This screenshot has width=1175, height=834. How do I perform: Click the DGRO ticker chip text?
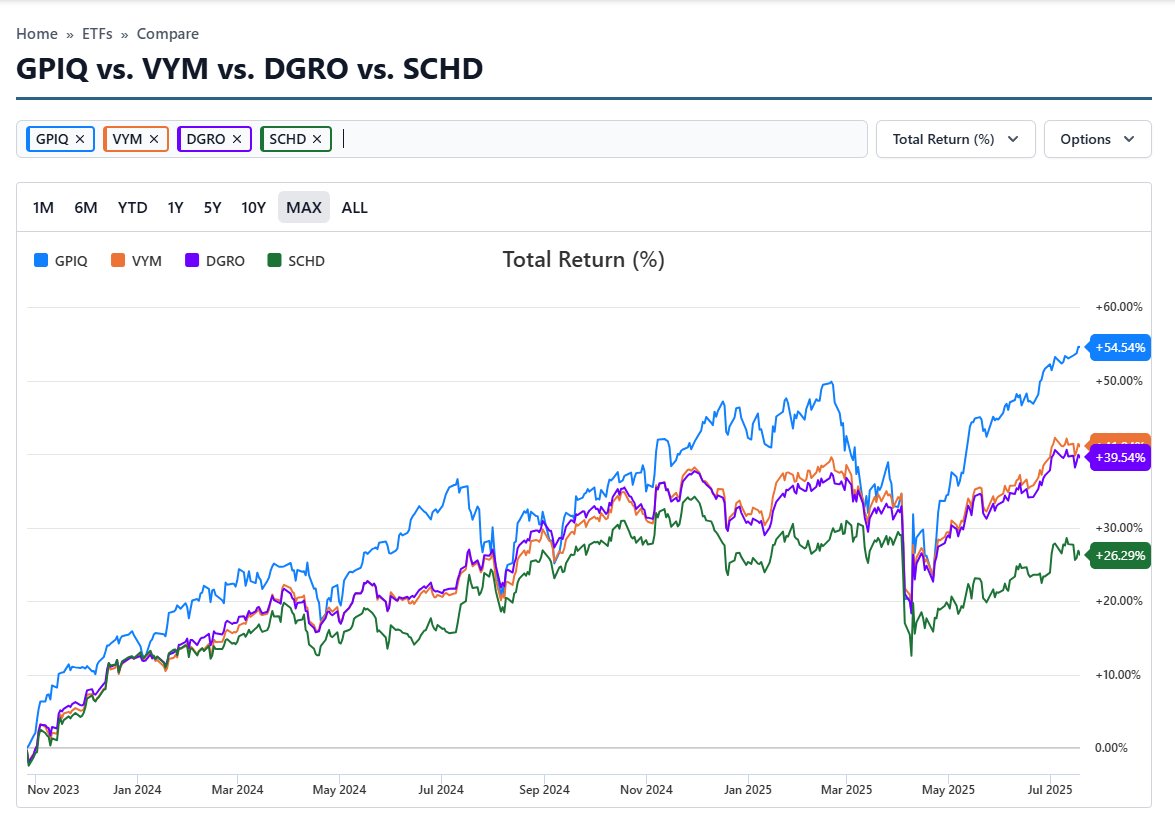coord(205,139)
